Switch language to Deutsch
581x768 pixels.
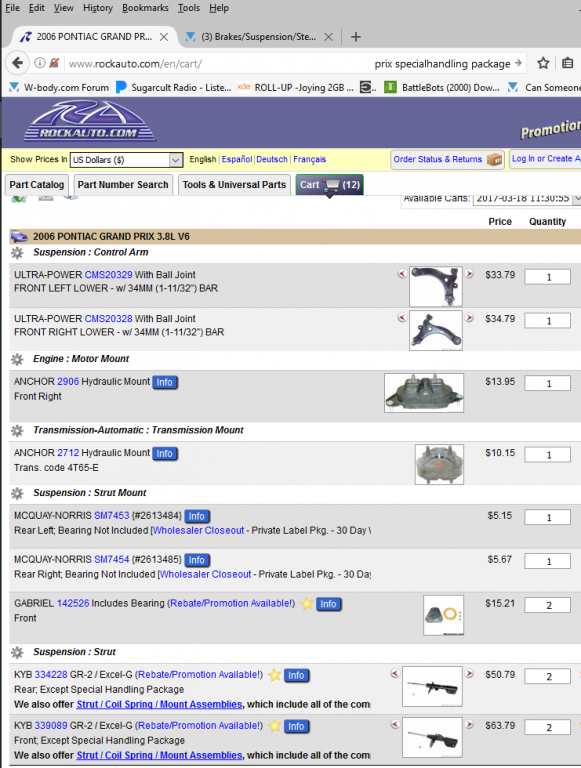click(272, 159)
